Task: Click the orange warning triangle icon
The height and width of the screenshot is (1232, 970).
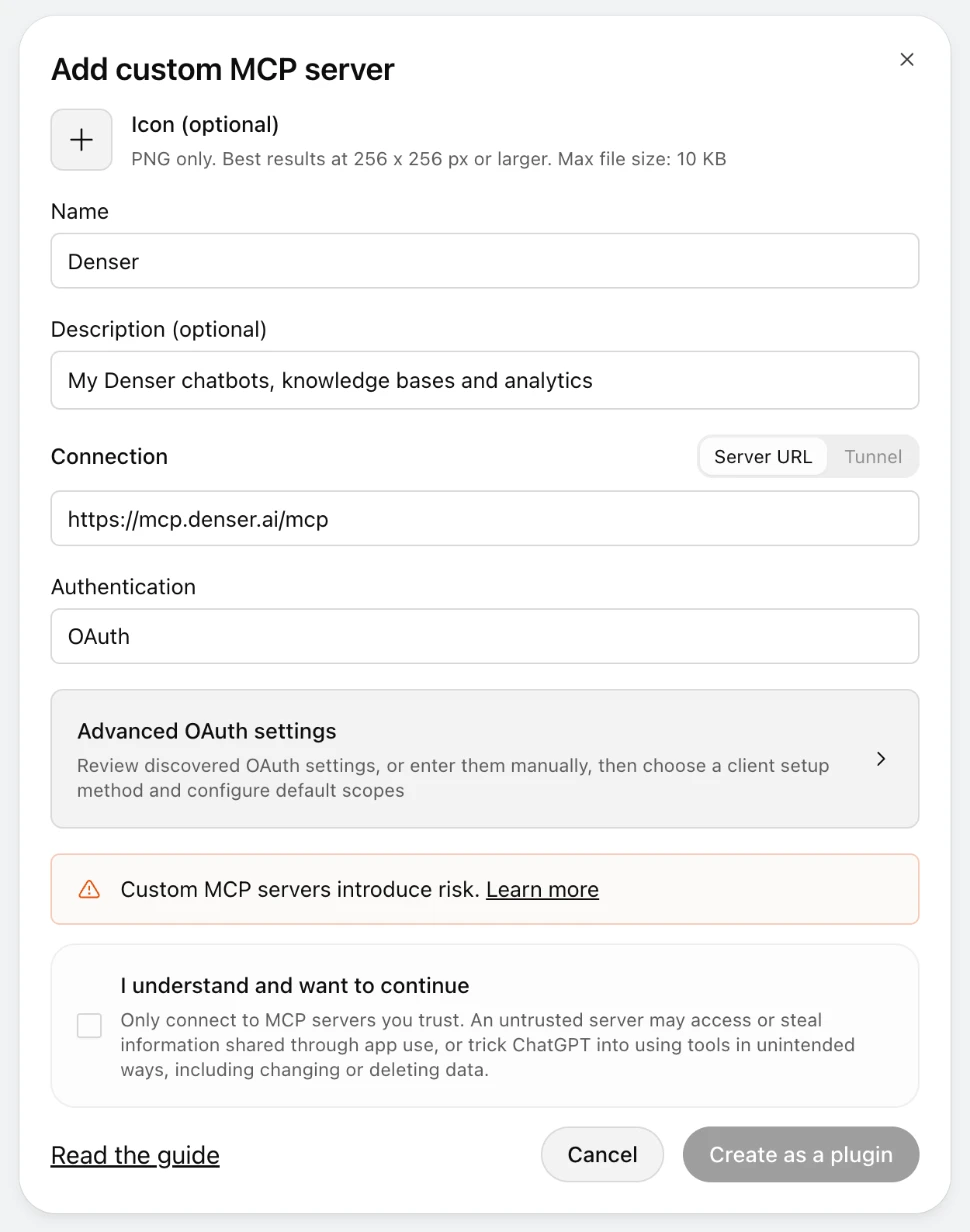Action: click(x=89, y=889)
